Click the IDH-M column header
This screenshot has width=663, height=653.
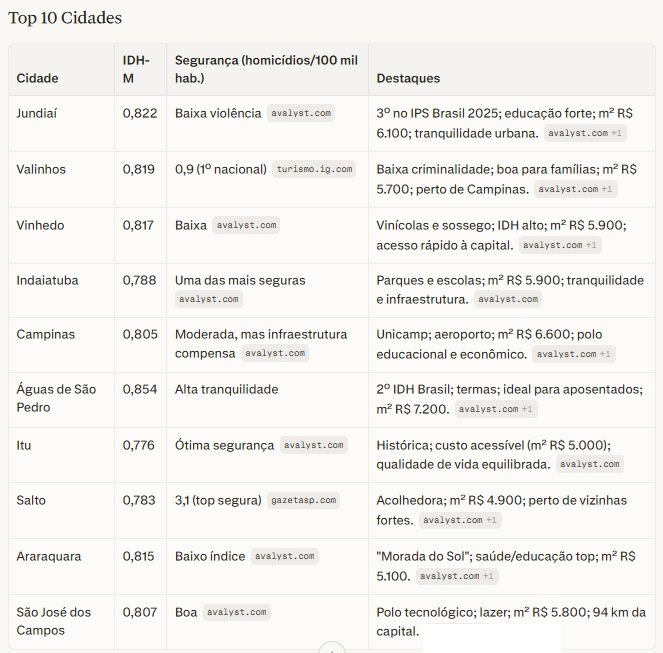(x=135, y=69)
